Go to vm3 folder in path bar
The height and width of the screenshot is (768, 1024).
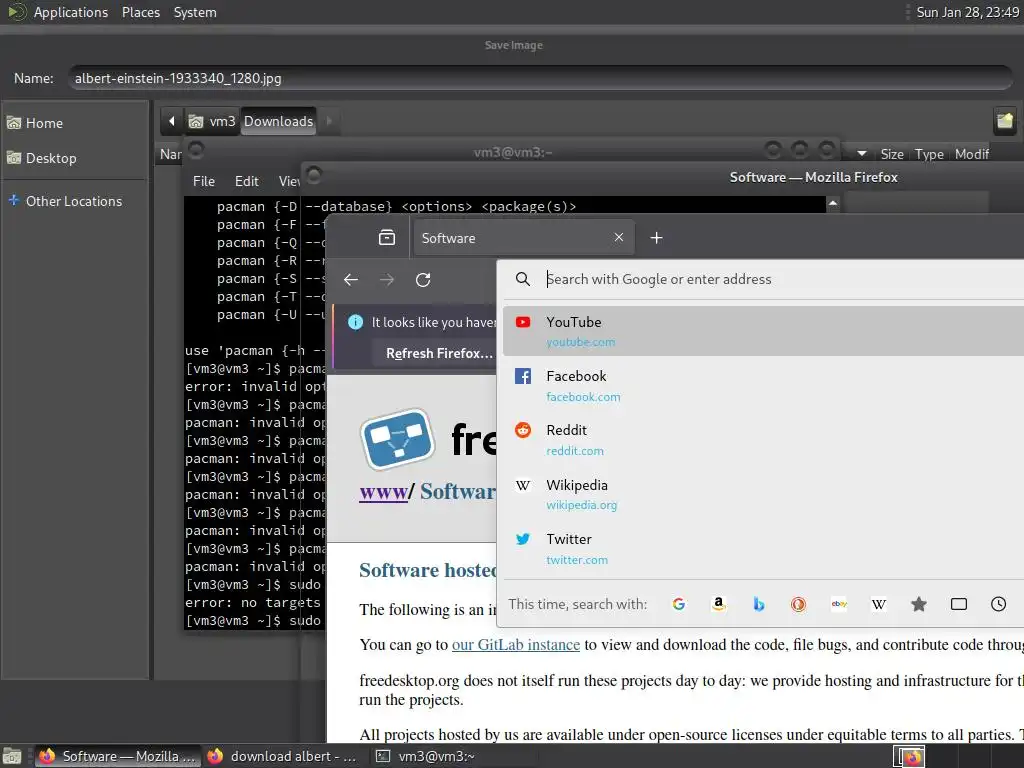point(212,121)
